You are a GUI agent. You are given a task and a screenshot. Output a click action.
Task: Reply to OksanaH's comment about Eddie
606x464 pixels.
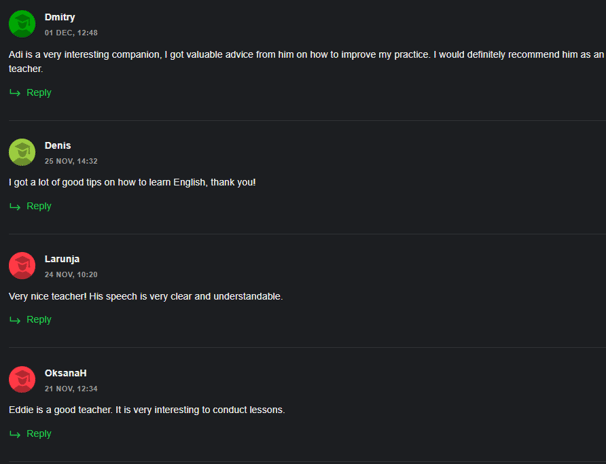39,434
